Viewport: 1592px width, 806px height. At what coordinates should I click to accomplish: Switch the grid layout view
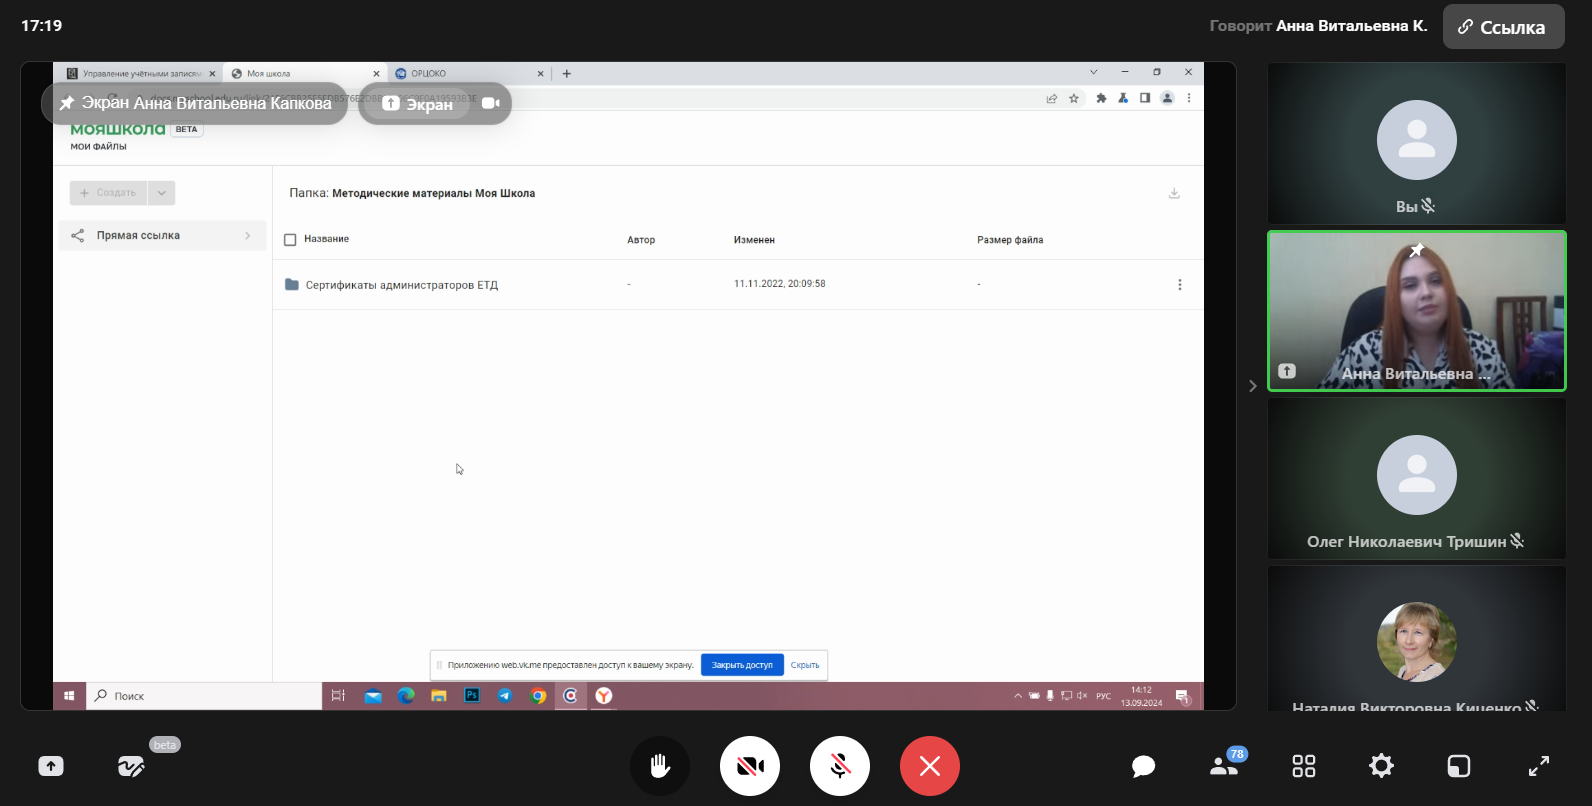tap(1303, 766)
